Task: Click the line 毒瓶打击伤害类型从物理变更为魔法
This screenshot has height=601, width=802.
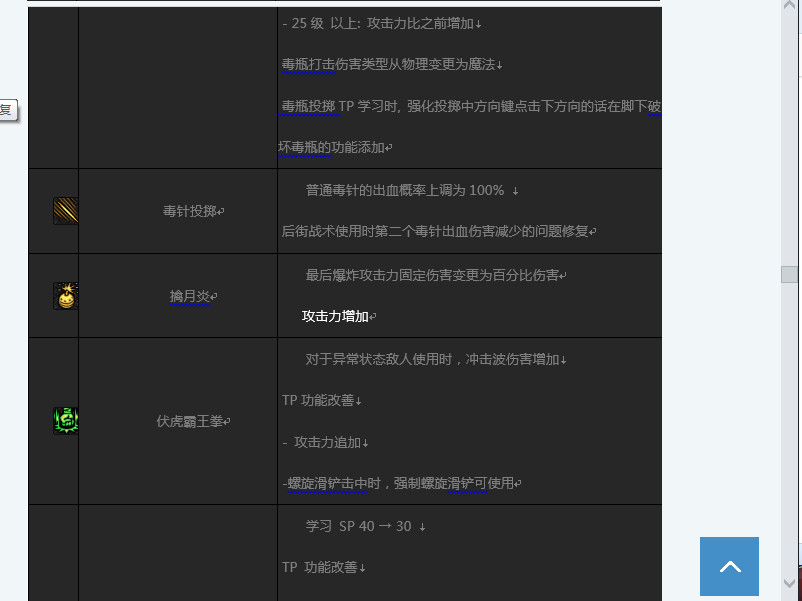Action: coord(388,64)
